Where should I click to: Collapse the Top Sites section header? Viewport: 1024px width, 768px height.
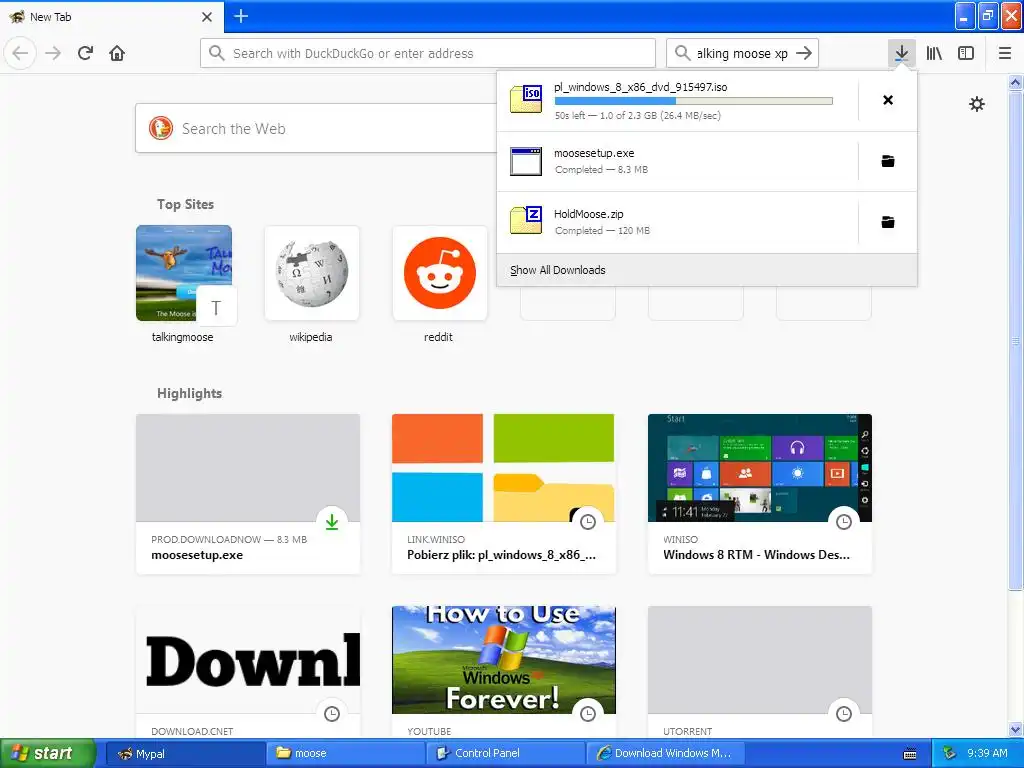pos(185,204)
